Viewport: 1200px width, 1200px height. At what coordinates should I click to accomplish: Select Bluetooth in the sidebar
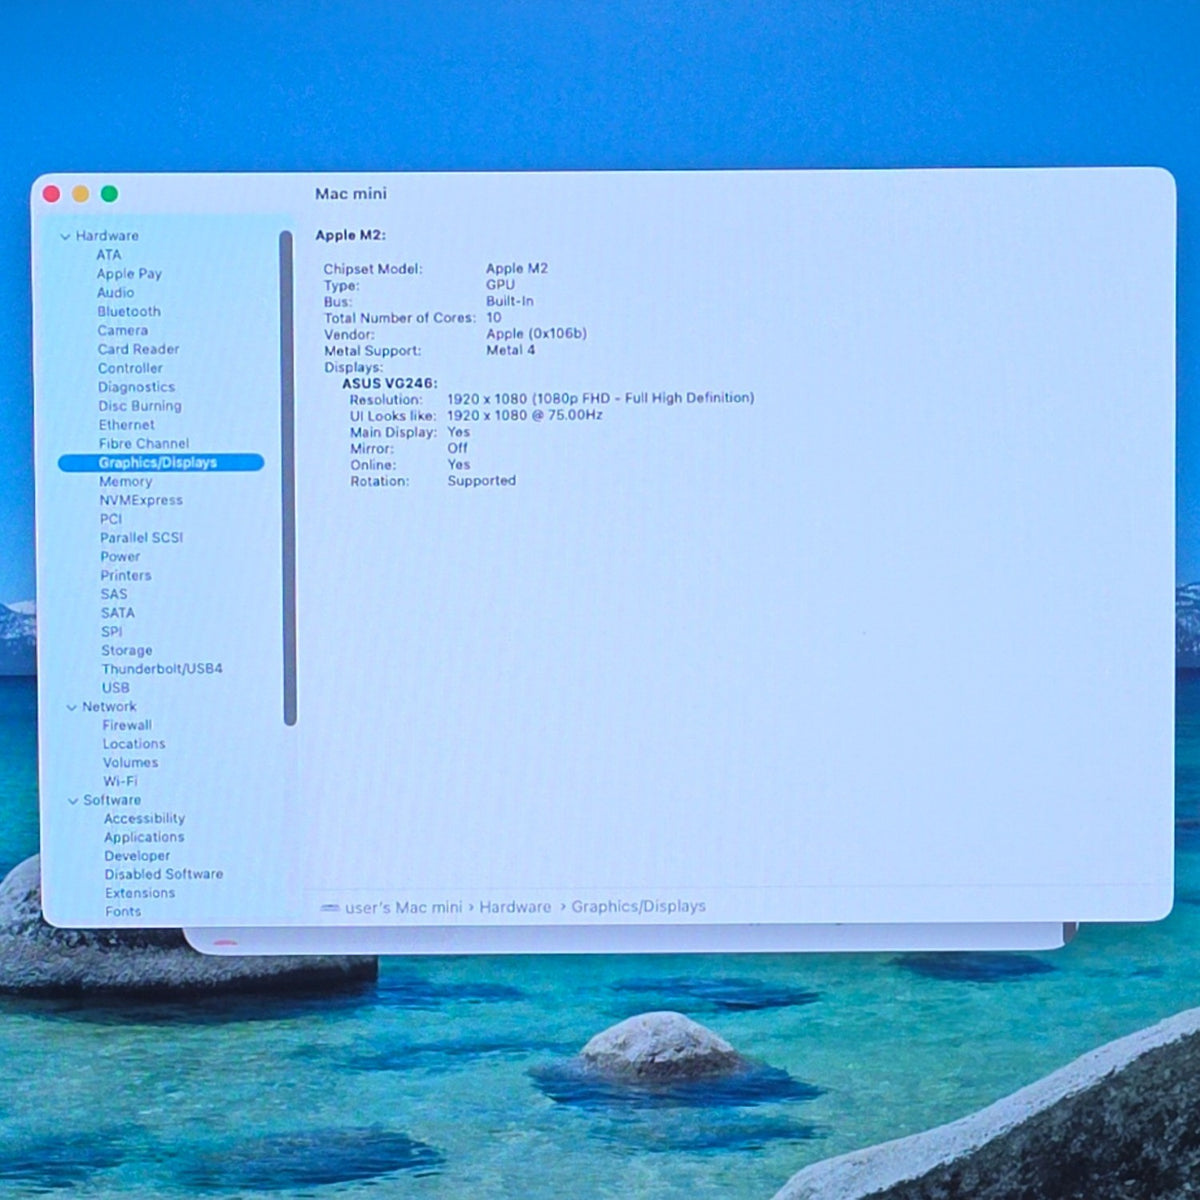point(129,312)
